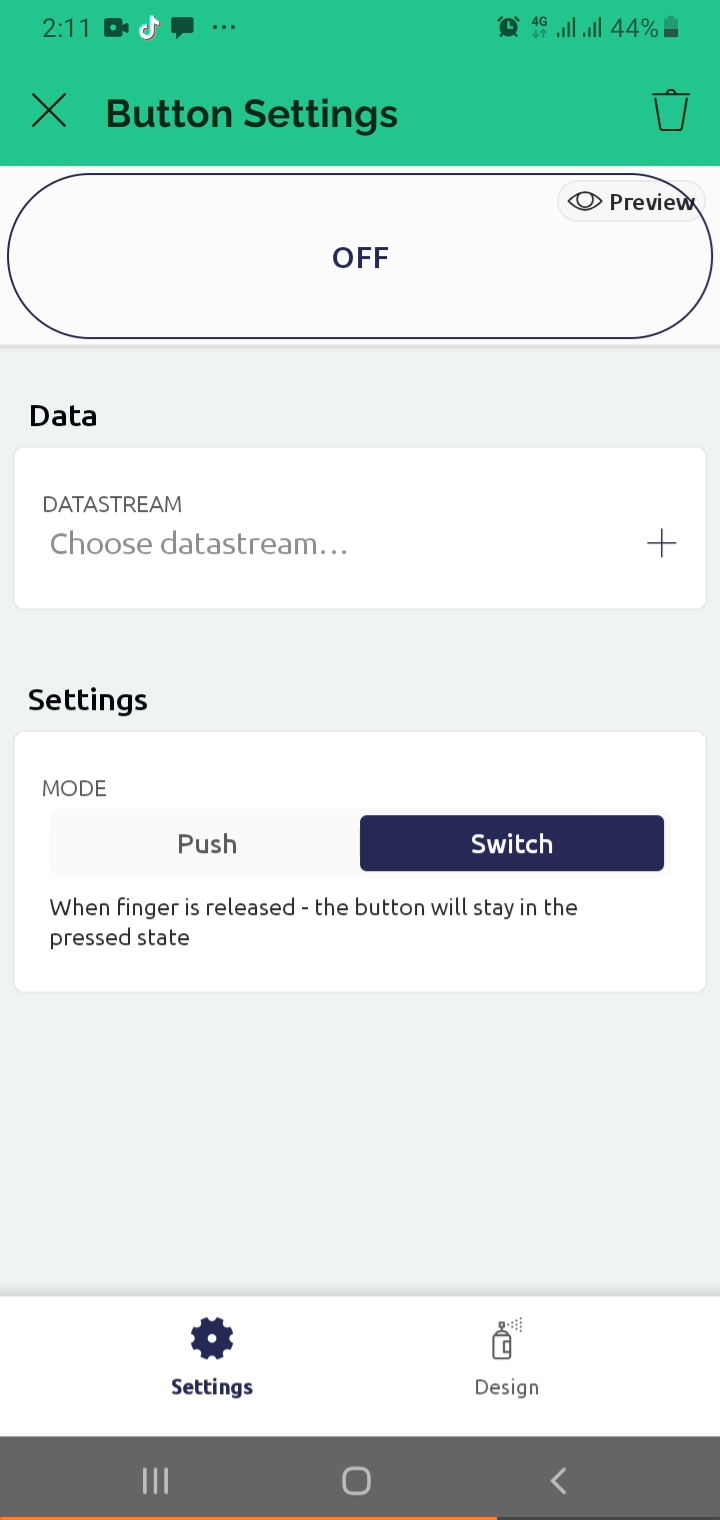
Task: Click the Design spray can icon
Action: click(506, 1340)
